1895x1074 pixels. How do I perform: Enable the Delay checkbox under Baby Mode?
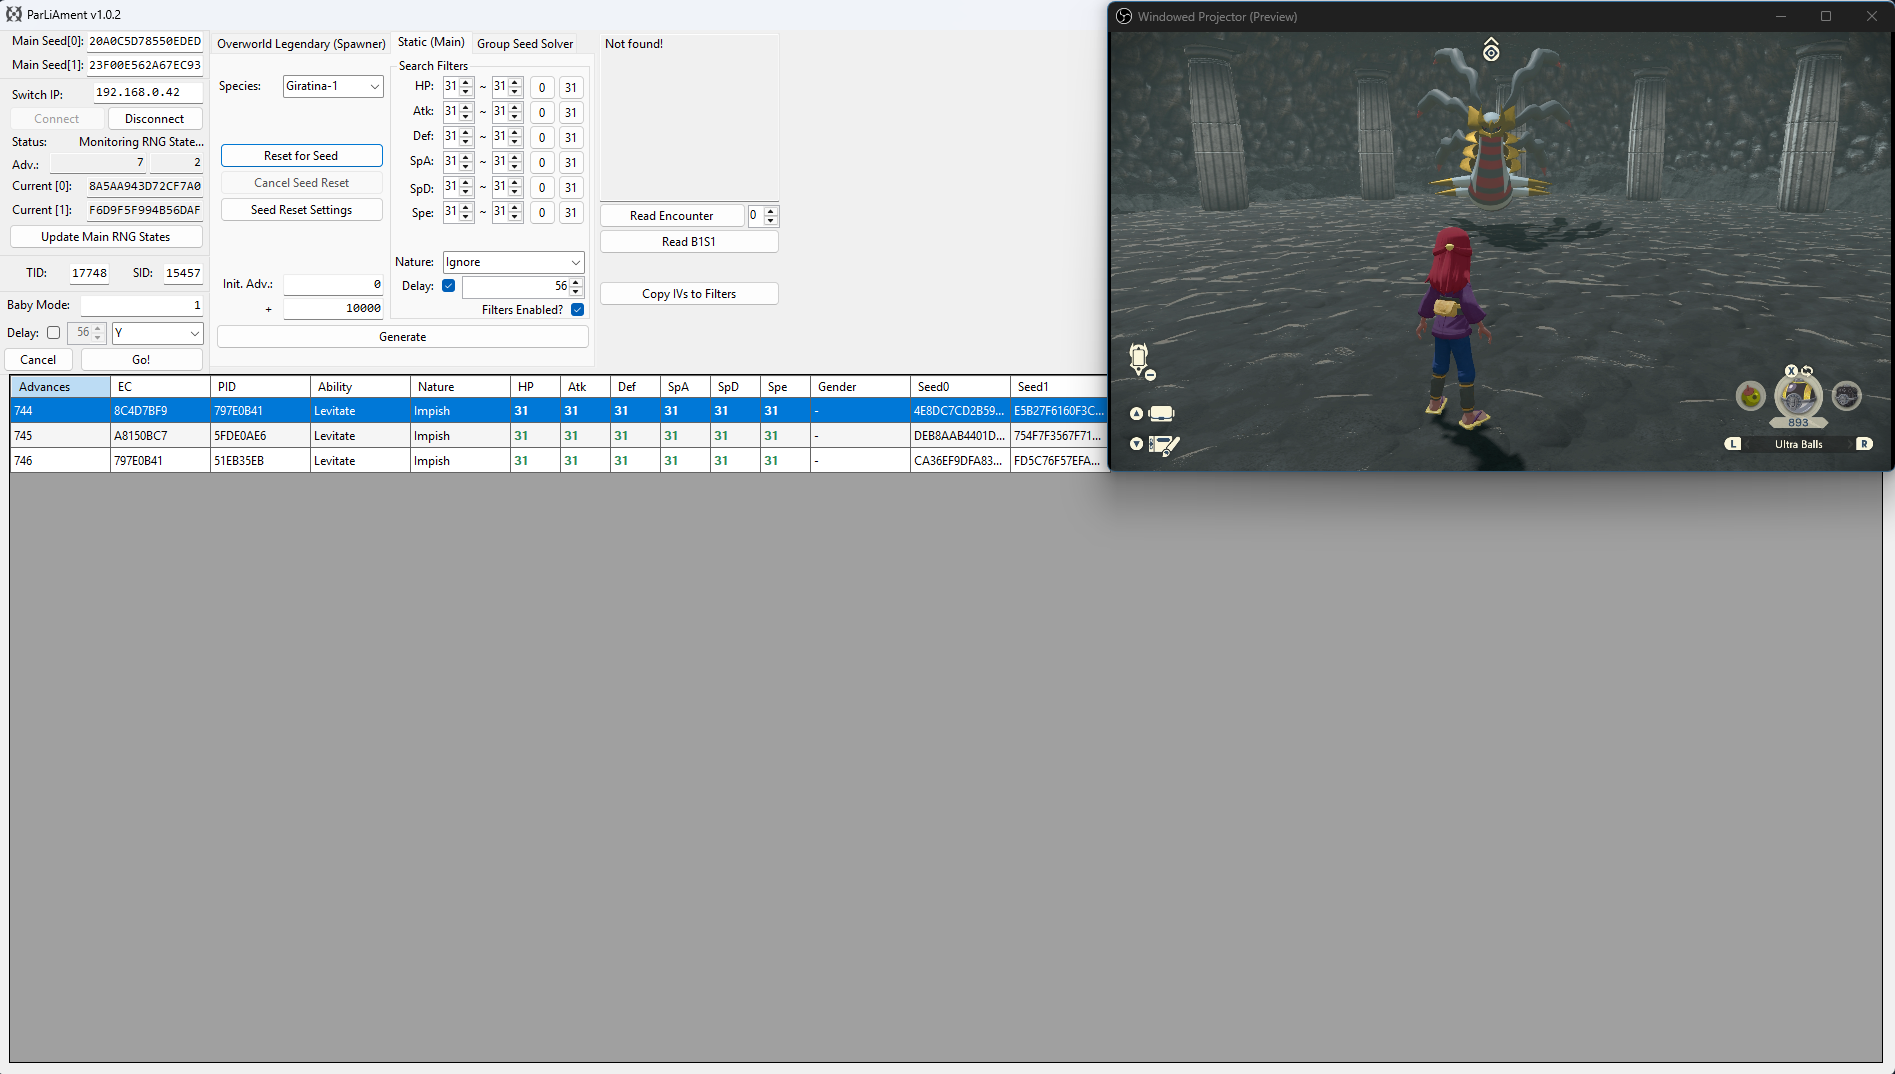coord(54,333)
